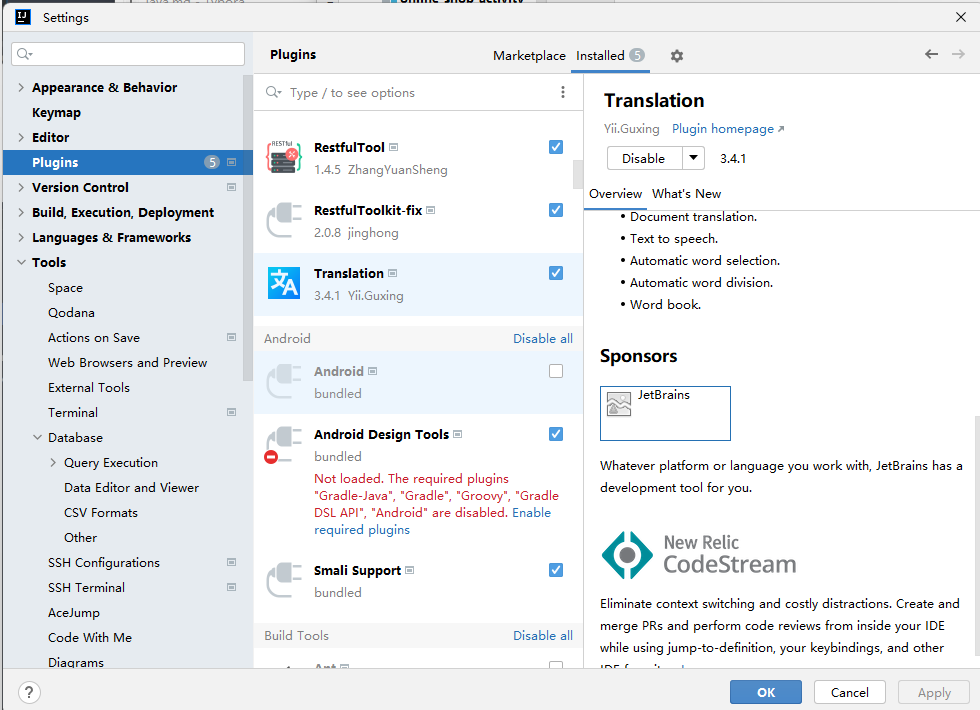Select AceJump in settings tree
980x710 pixels.
(74, 612)
